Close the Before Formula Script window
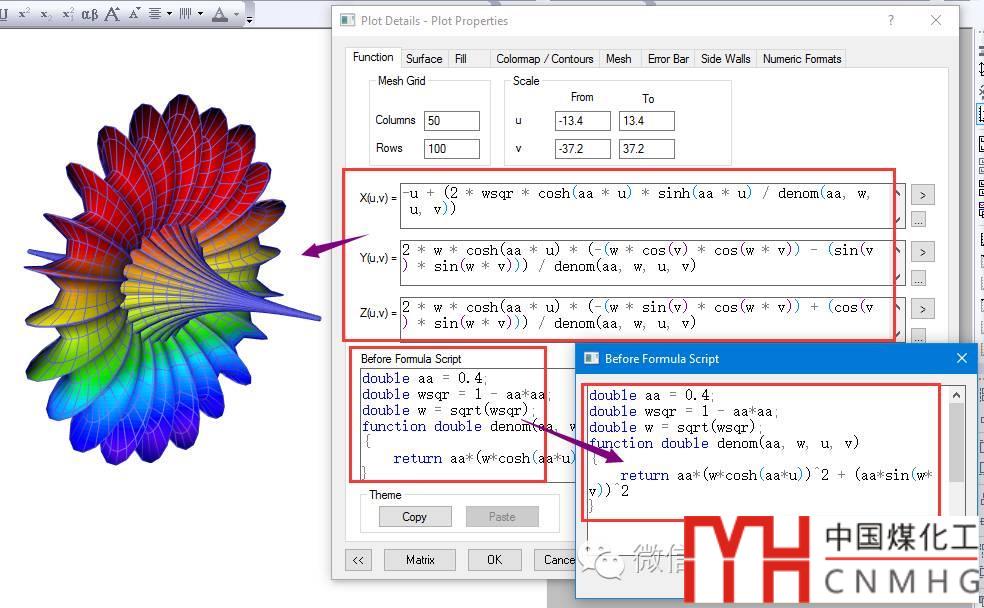This screenshot has width=984, height=608. [x=961, y=358]
